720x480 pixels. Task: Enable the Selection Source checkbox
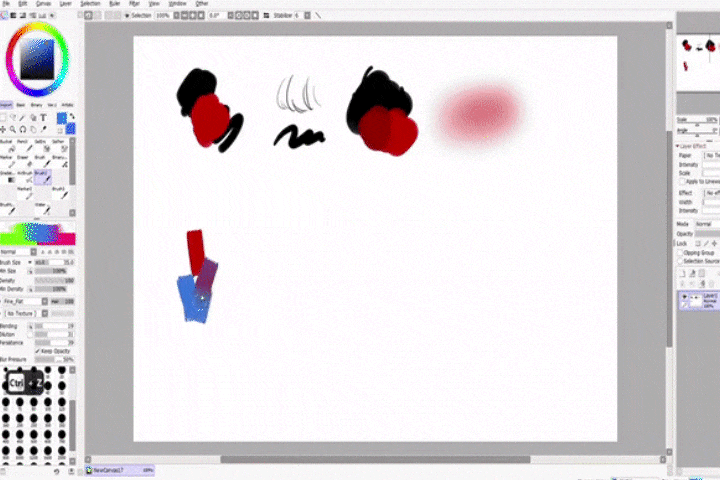681,261
